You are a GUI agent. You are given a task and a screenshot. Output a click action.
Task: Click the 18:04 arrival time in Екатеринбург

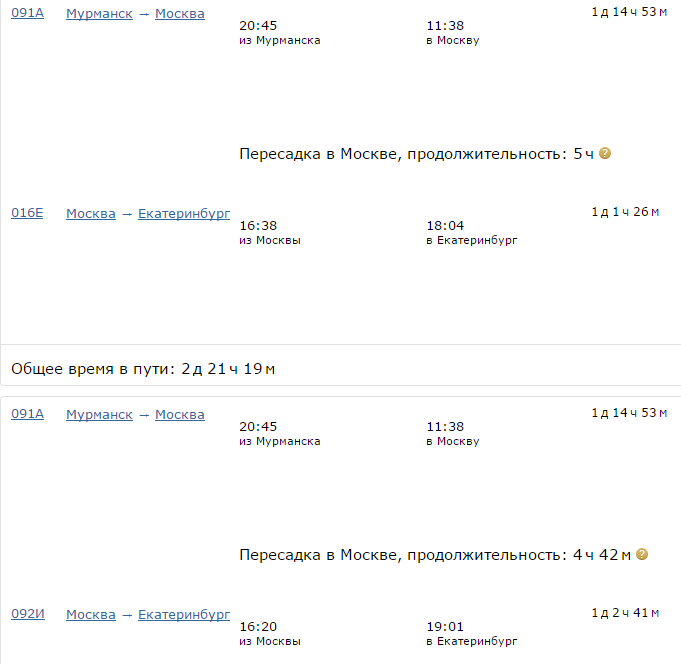click(445, 226)
